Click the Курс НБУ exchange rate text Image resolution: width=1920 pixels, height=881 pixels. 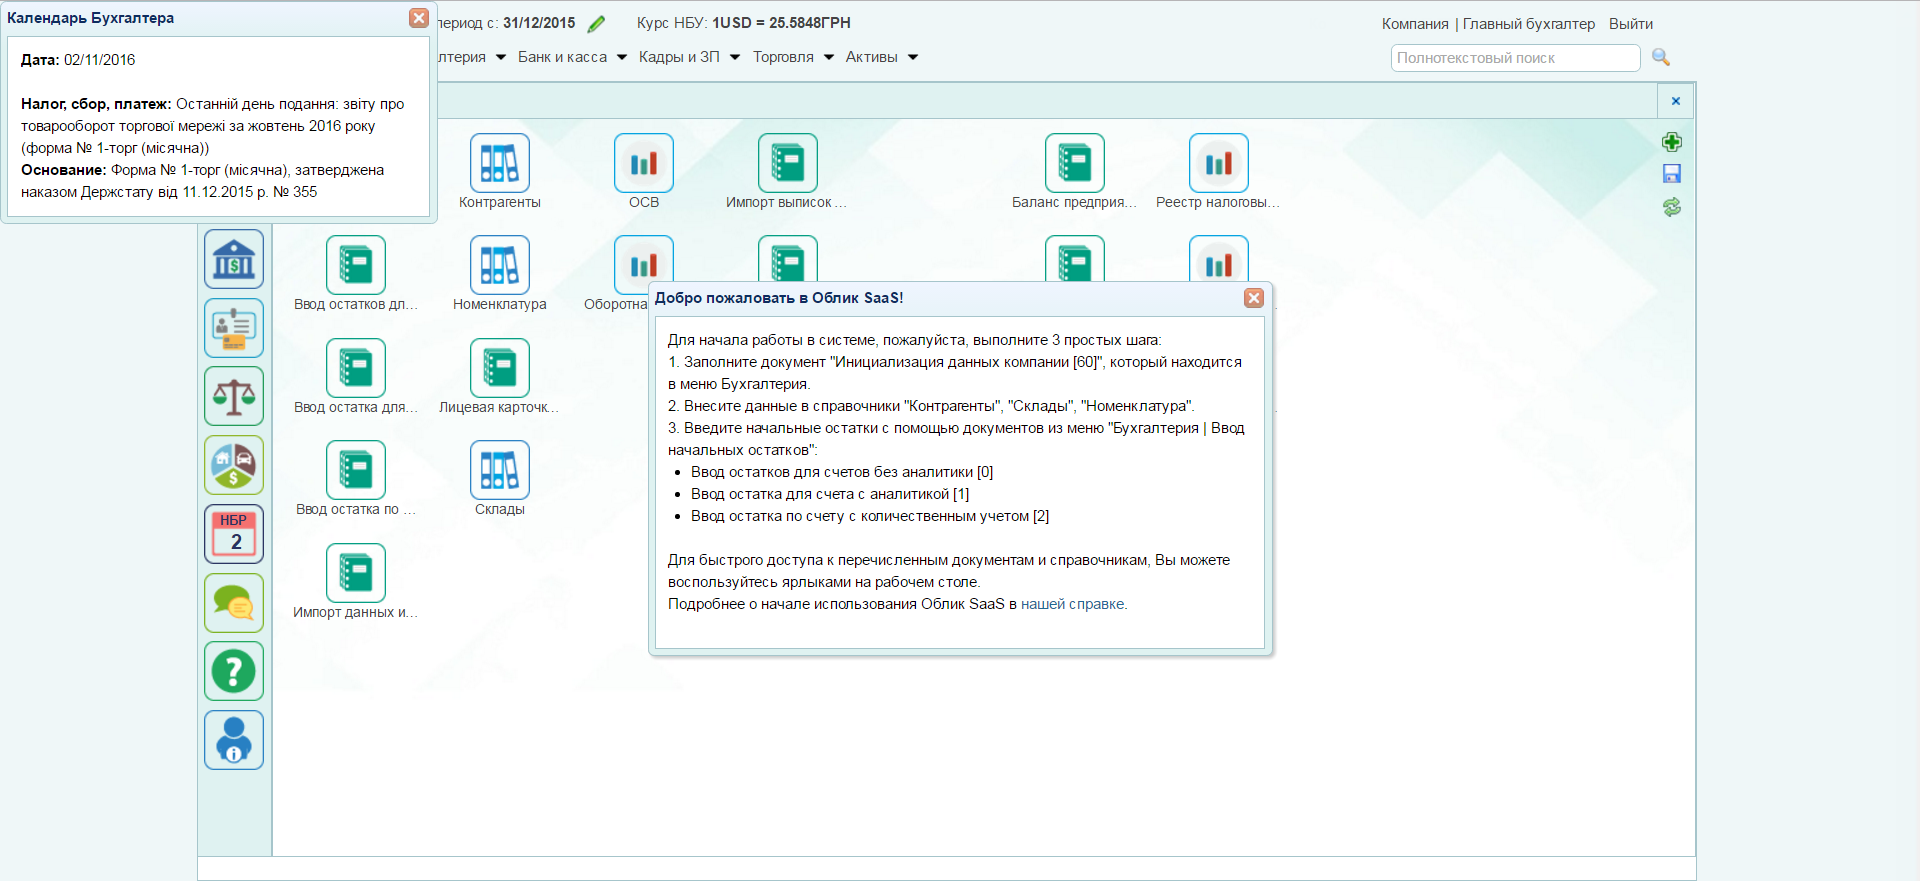744,23
